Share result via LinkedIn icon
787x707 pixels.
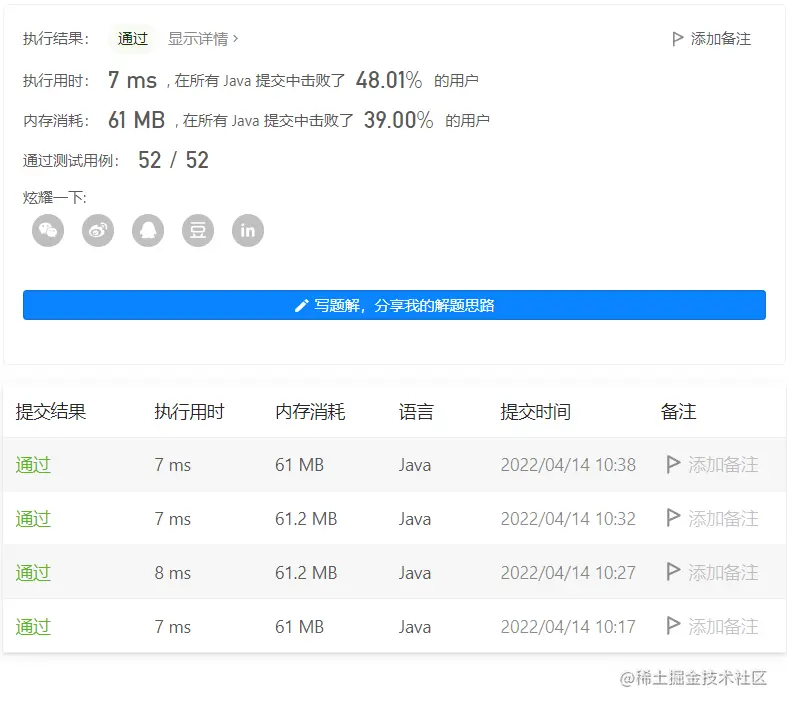click(x=248, y=231)
